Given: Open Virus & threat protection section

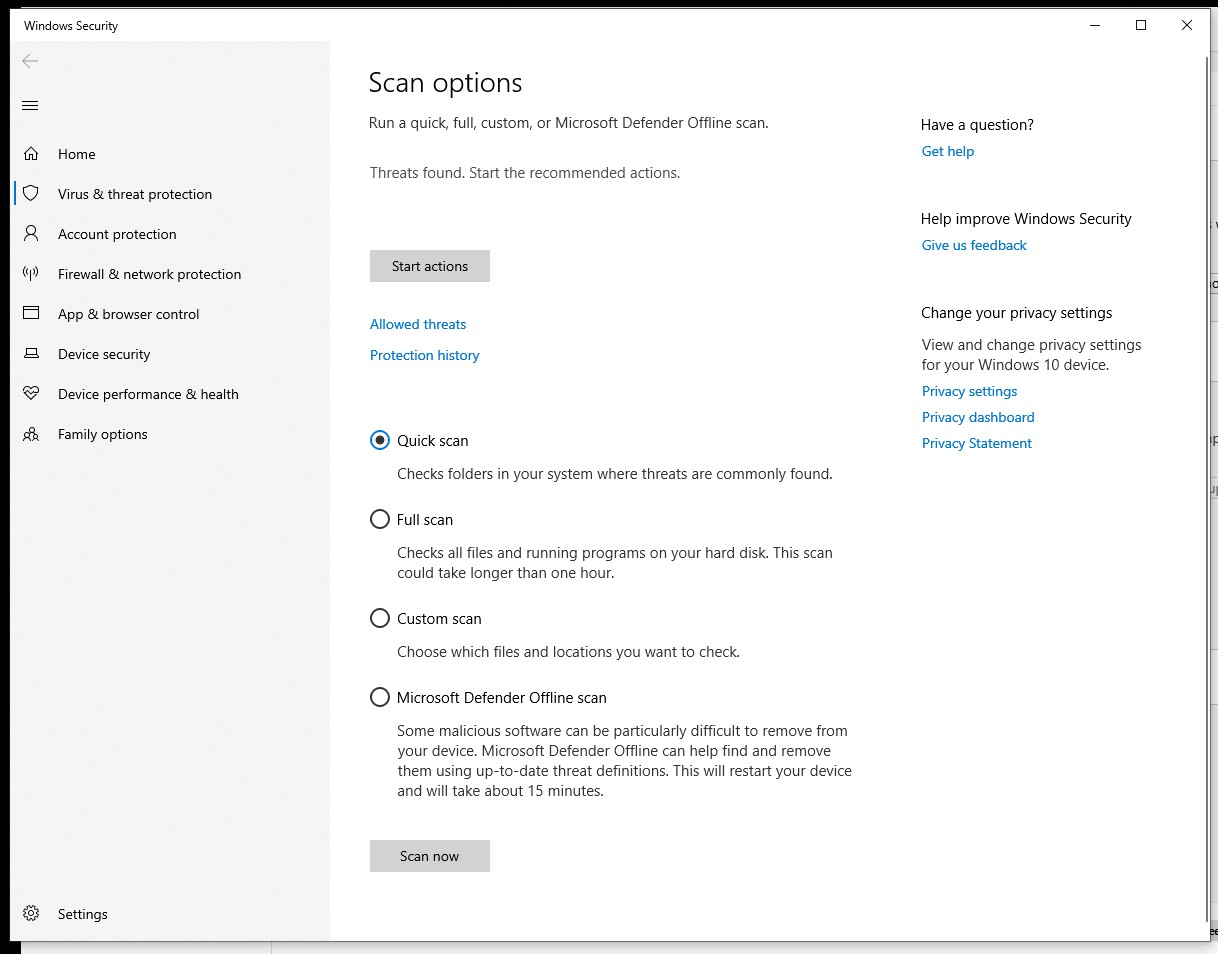Looking at the screenshot, I should point(172,194).
